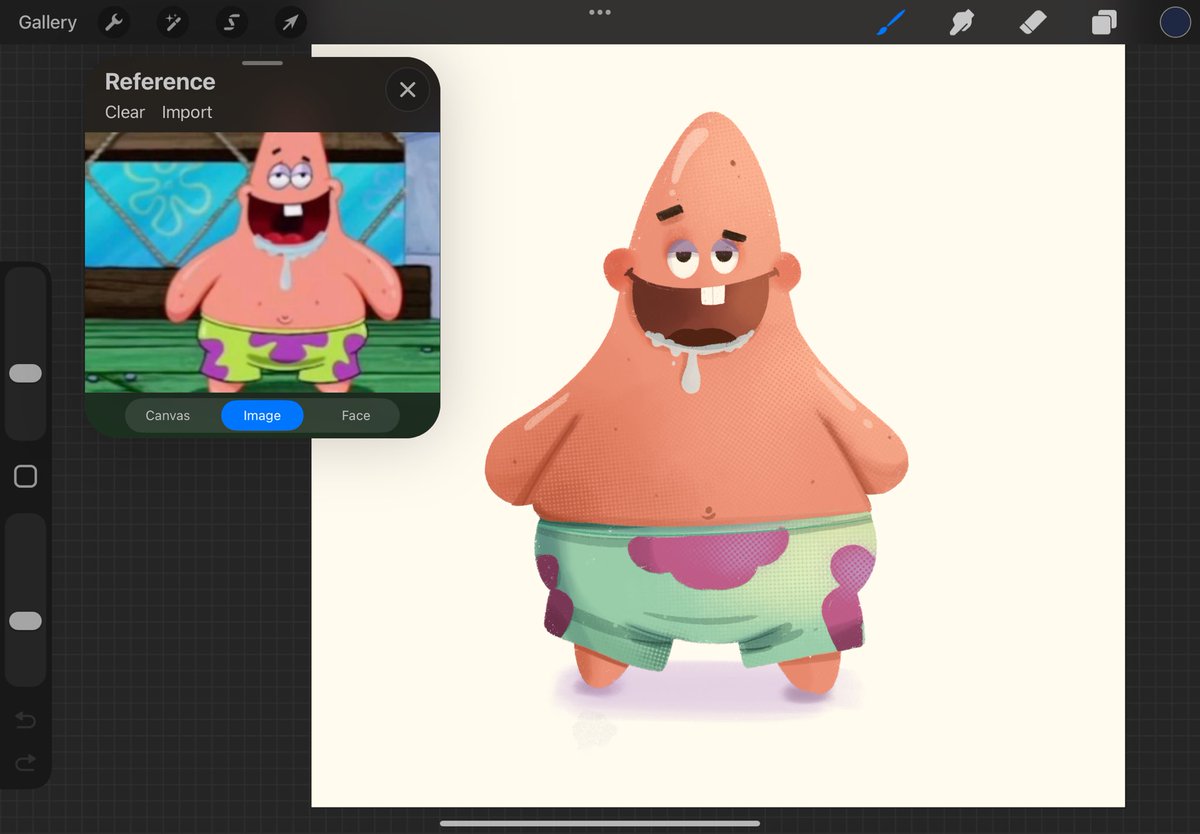Click the three-dot menu at top center

click(600, 12)
